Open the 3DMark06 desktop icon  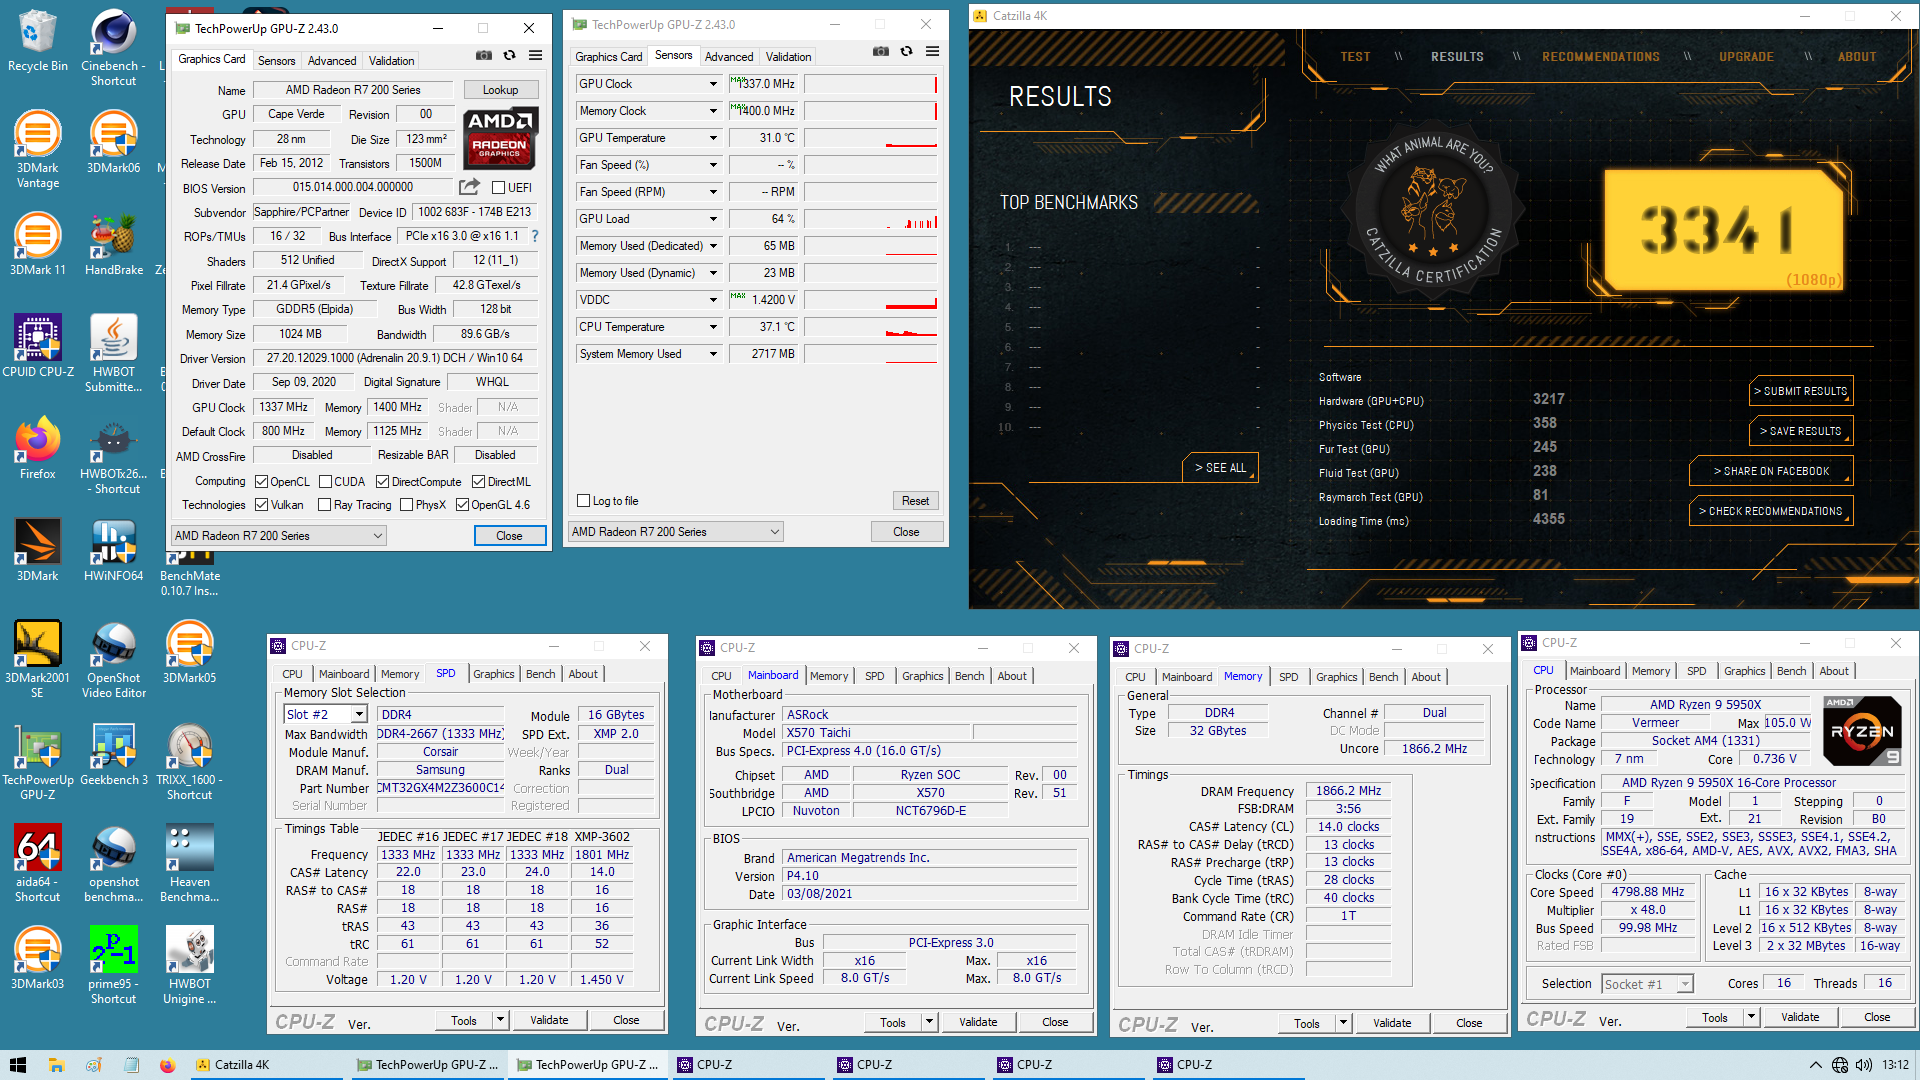(113, 142)
